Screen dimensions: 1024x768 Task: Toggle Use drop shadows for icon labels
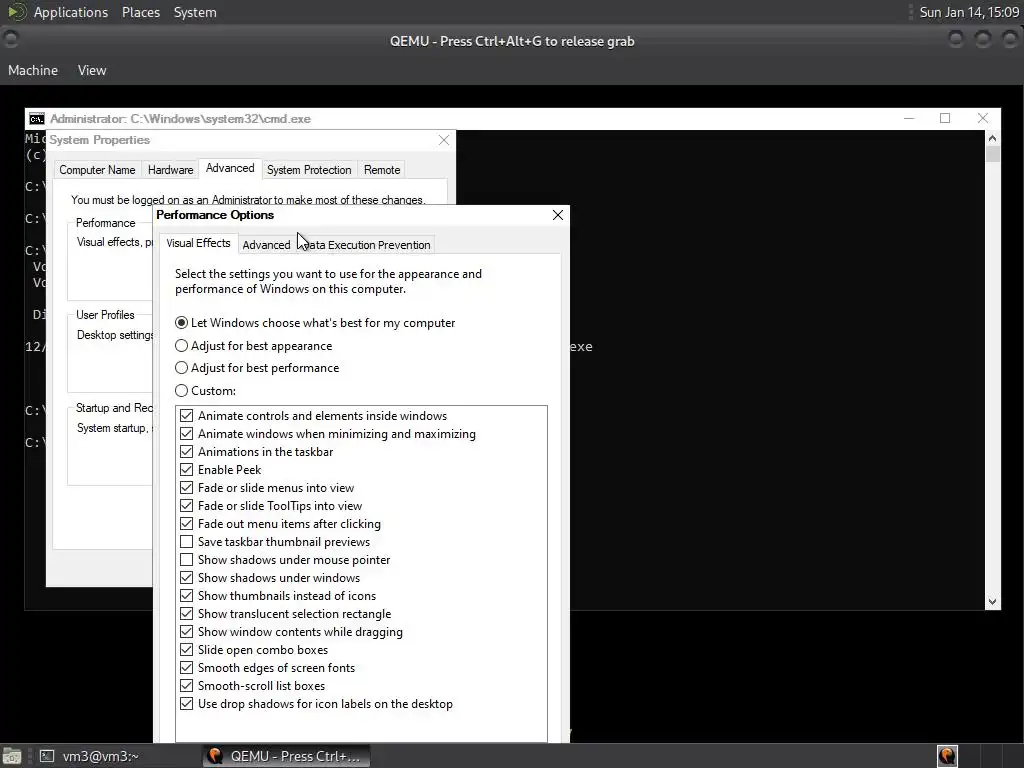coord(187,704)
